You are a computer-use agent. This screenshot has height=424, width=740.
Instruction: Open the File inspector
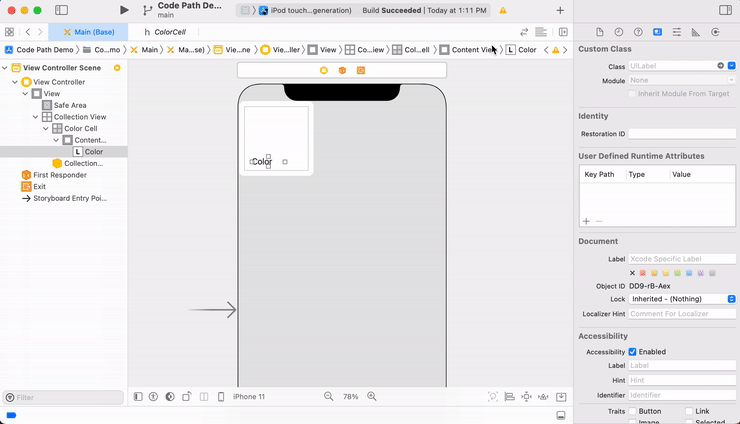(x=599, y=32)
